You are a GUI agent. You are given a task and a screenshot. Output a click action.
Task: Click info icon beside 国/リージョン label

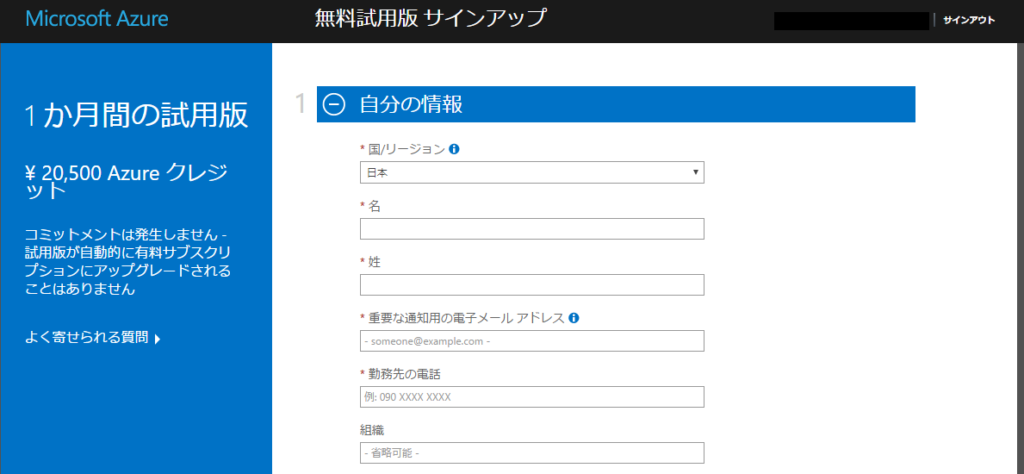point(454,149)
